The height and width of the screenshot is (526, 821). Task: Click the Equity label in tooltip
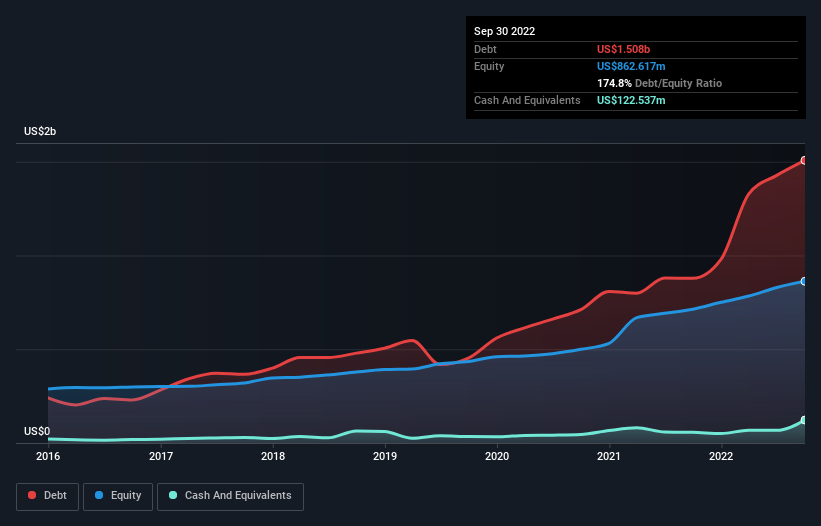(x=489, y=66)
